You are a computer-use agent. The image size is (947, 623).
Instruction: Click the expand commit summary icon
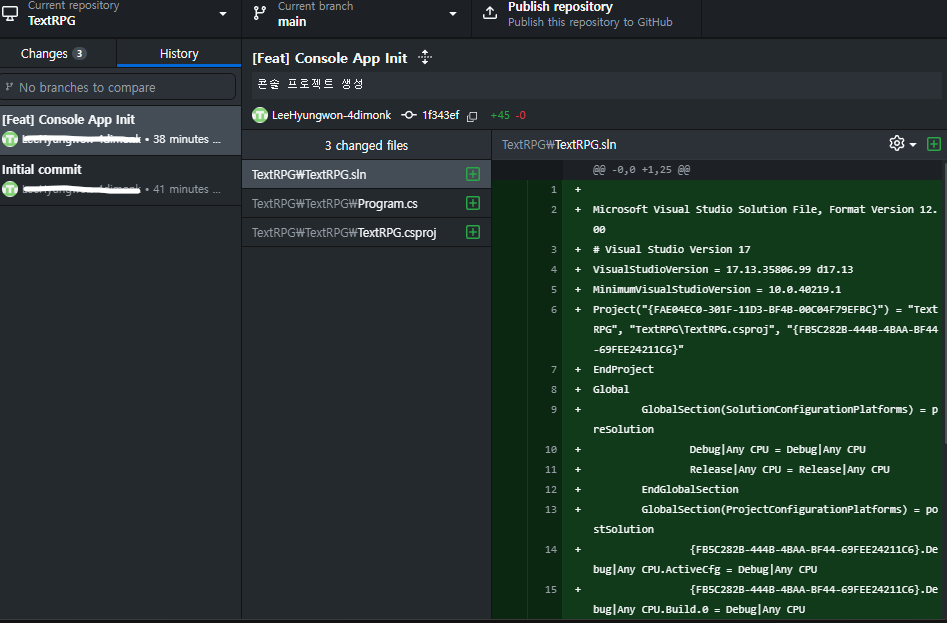(x=425, y=57)
